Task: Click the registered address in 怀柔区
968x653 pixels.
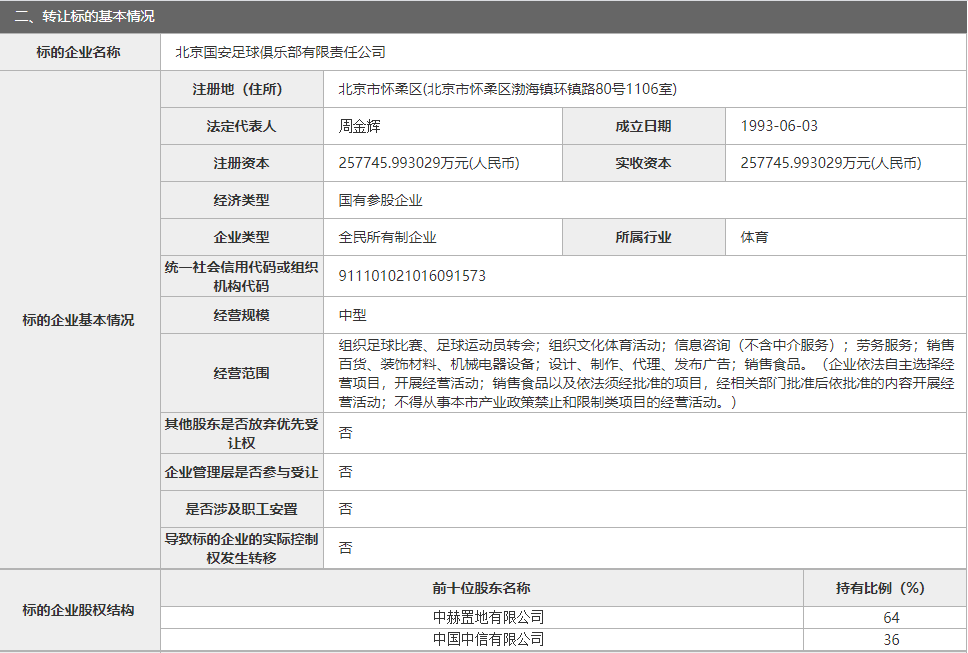Action: 508,89
